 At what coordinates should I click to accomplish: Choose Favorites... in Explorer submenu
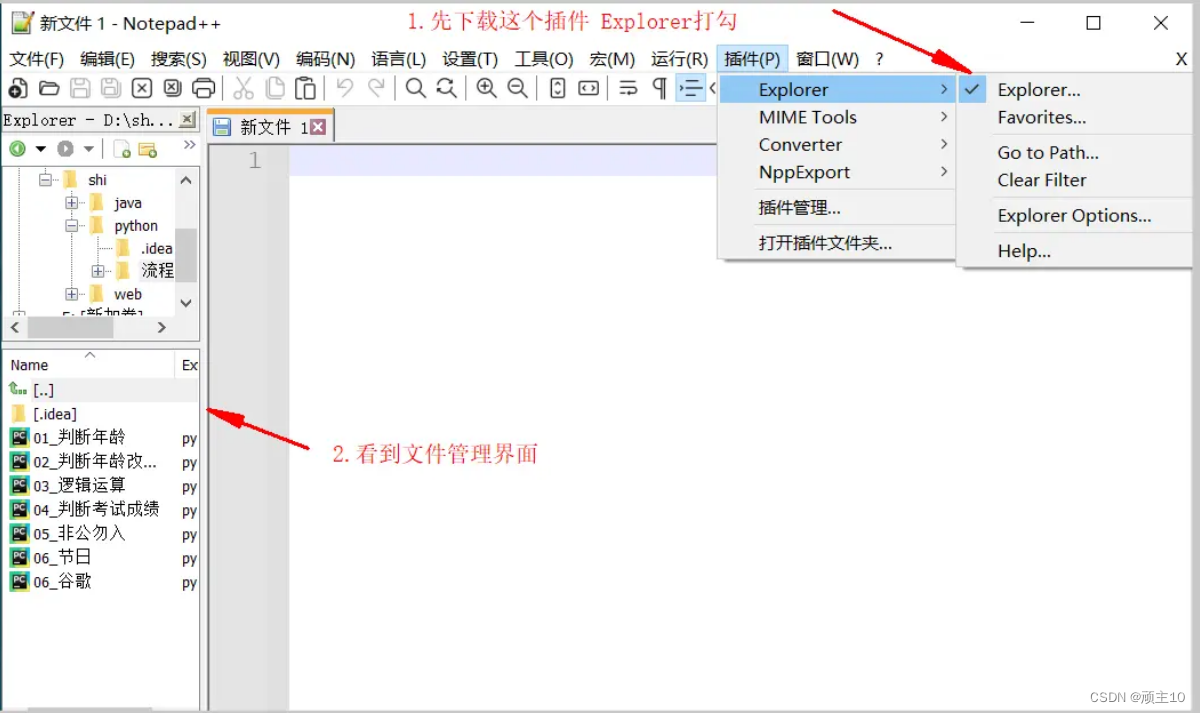point(1073,117)
